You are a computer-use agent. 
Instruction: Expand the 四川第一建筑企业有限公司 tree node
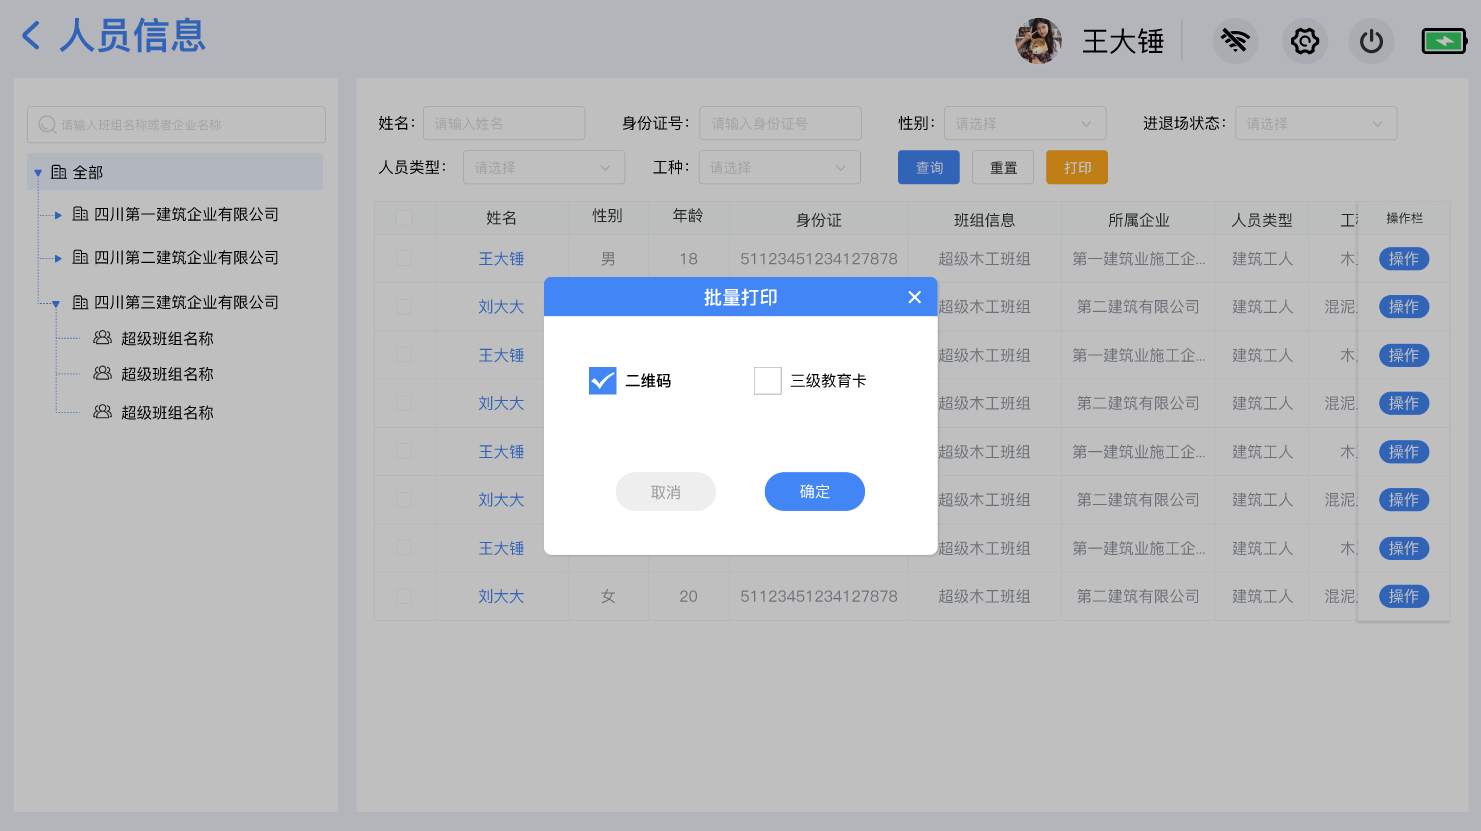pyautogui.click(x=58, y=215)
